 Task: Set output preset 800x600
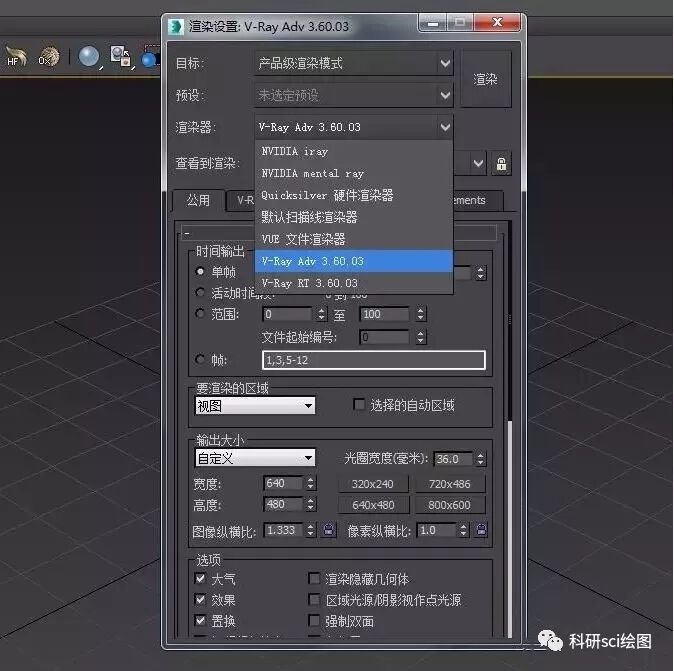point(450,505)
